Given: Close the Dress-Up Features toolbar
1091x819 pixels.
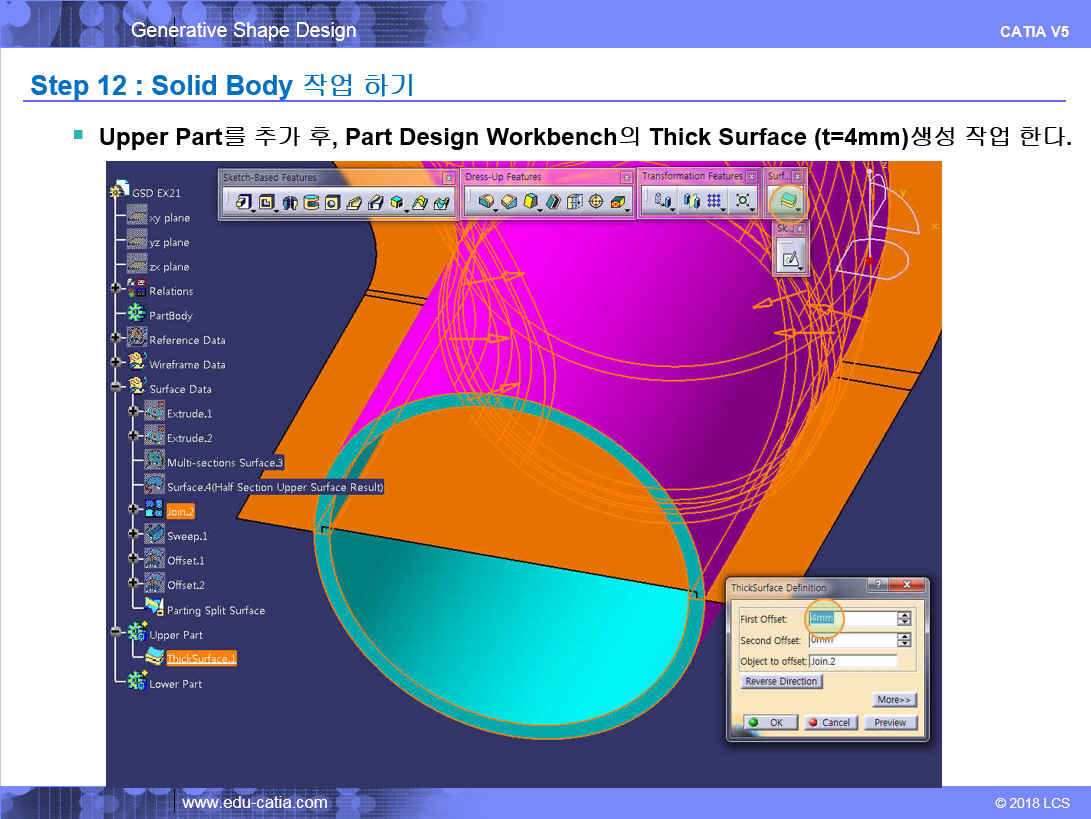Looking at the screenshot, I should click(x=626, y=177).
